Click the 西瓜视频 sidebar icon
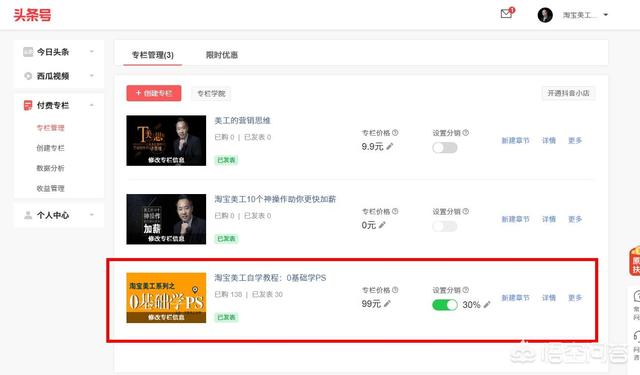 point(28,76)
